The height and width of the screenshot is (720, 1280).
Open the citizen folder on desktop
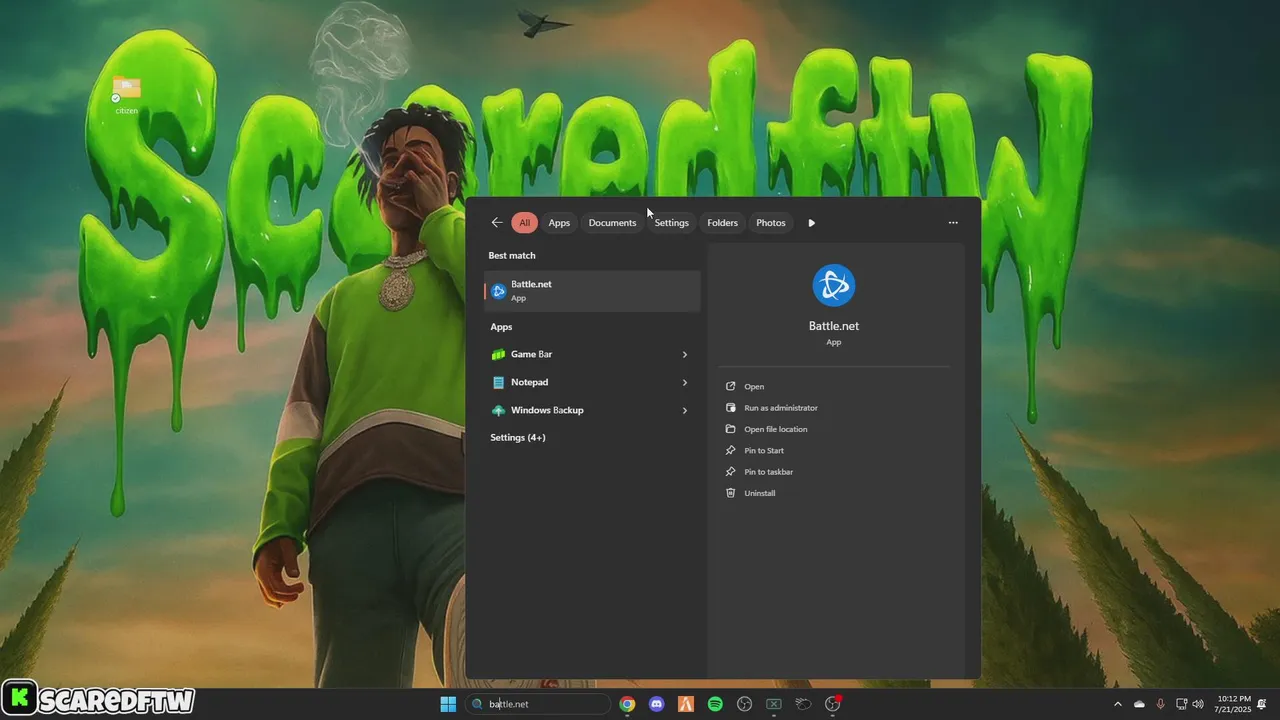(x=126, y=95)
